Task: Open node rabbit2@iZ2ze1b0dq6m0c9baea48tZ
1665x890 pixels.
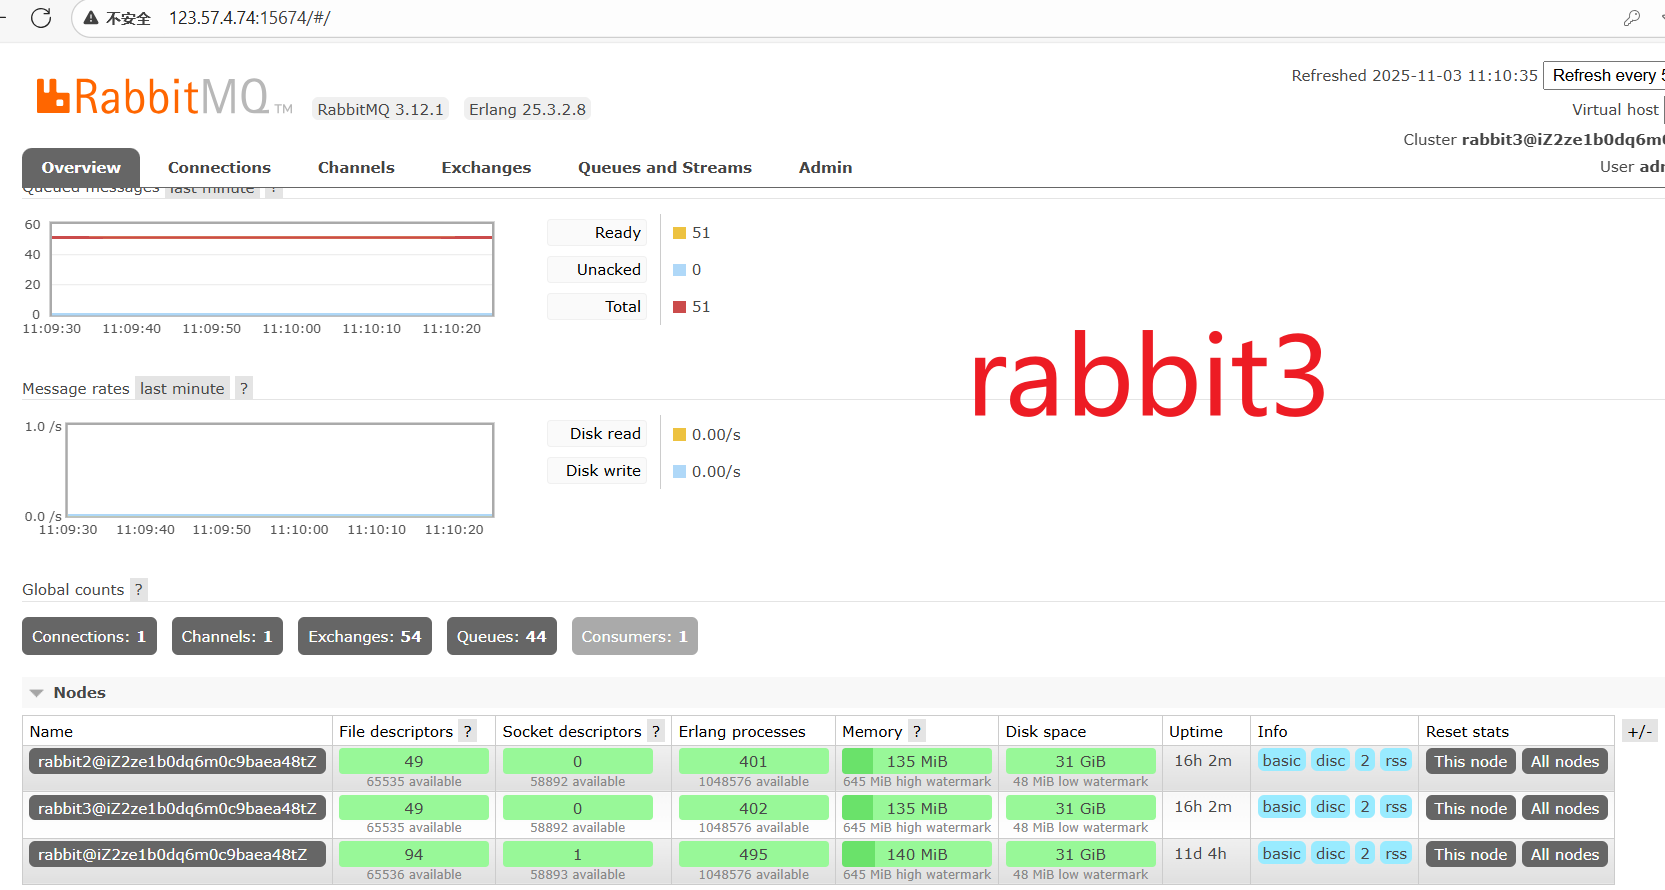Action: point(177,761)
